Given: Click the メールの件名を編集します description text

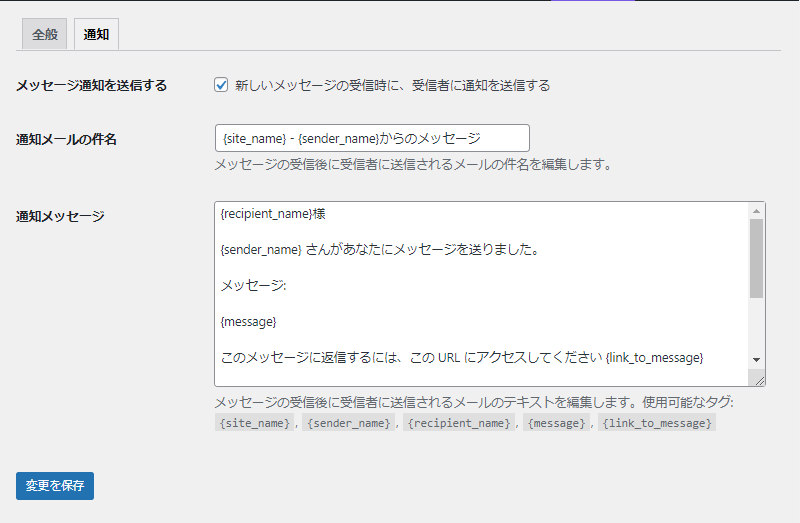Looking at the screenshot, I should click(413, 165).
